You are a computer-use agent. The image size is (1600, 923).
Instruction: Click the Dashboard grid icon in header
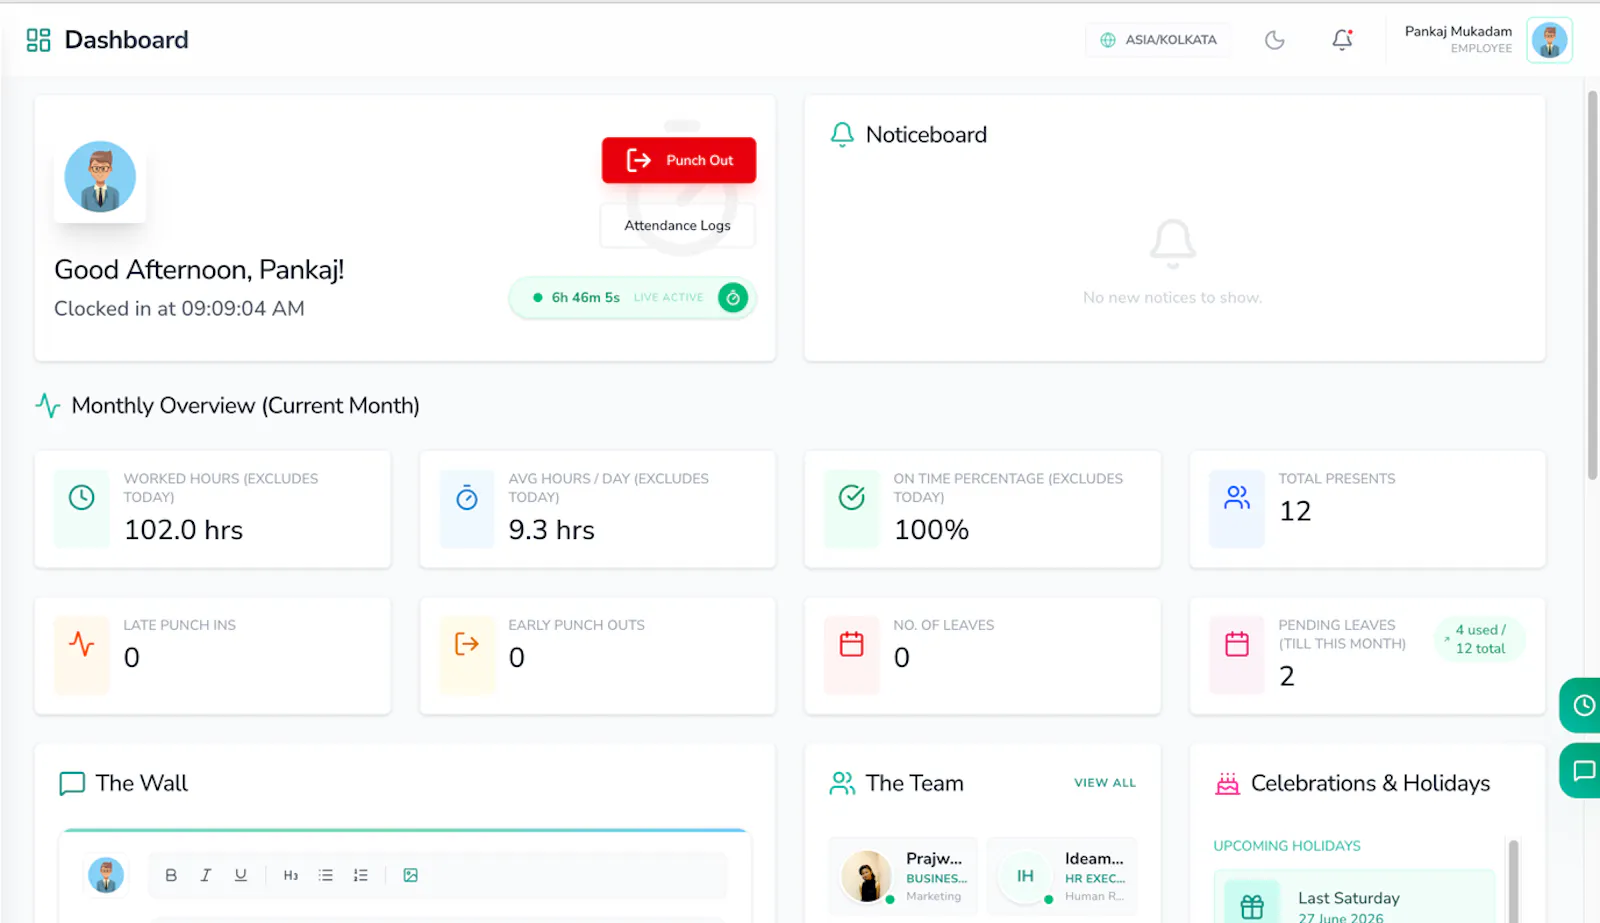click(38, 40)
